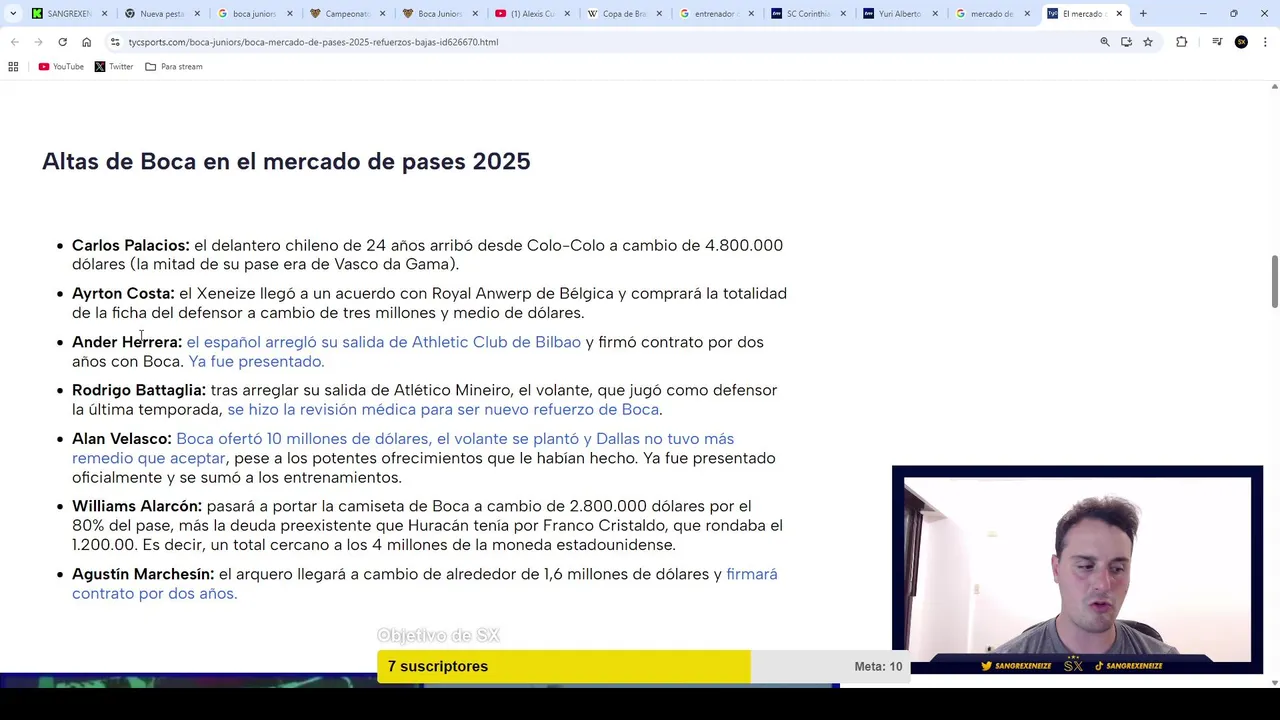1280x720 pixels.
Task: Expand the tab search dropdown arrow
Action: pyautogui.click(x=13, y=14)
